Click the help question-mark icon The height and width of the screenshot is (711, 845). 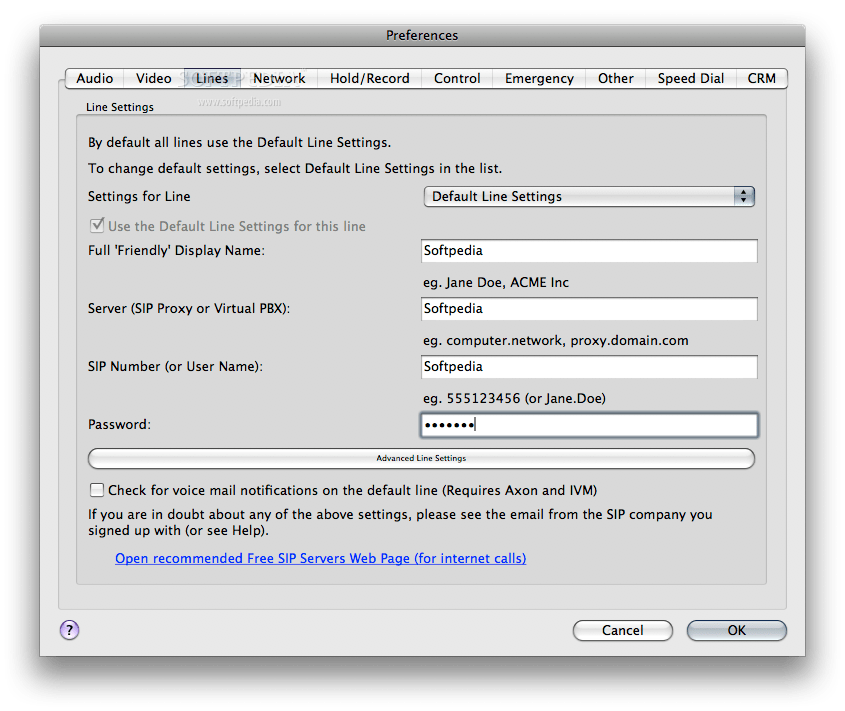(x=68, y=630)
